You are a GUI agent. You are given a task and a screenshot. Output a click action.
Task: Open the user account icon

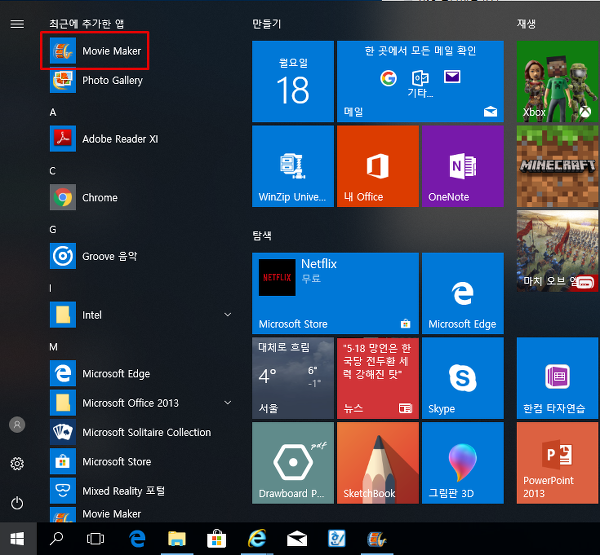tap(17, 424)
